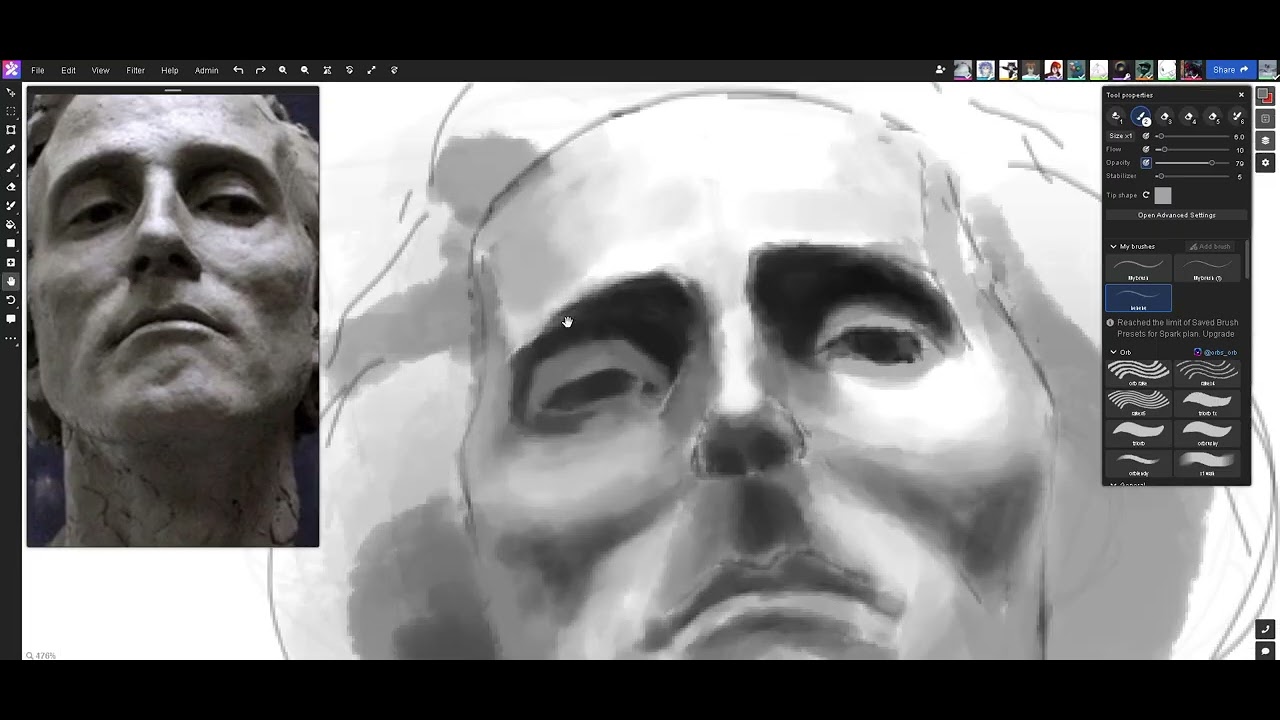
Task: Select the comment bubble tool
Action: point(11,319)
